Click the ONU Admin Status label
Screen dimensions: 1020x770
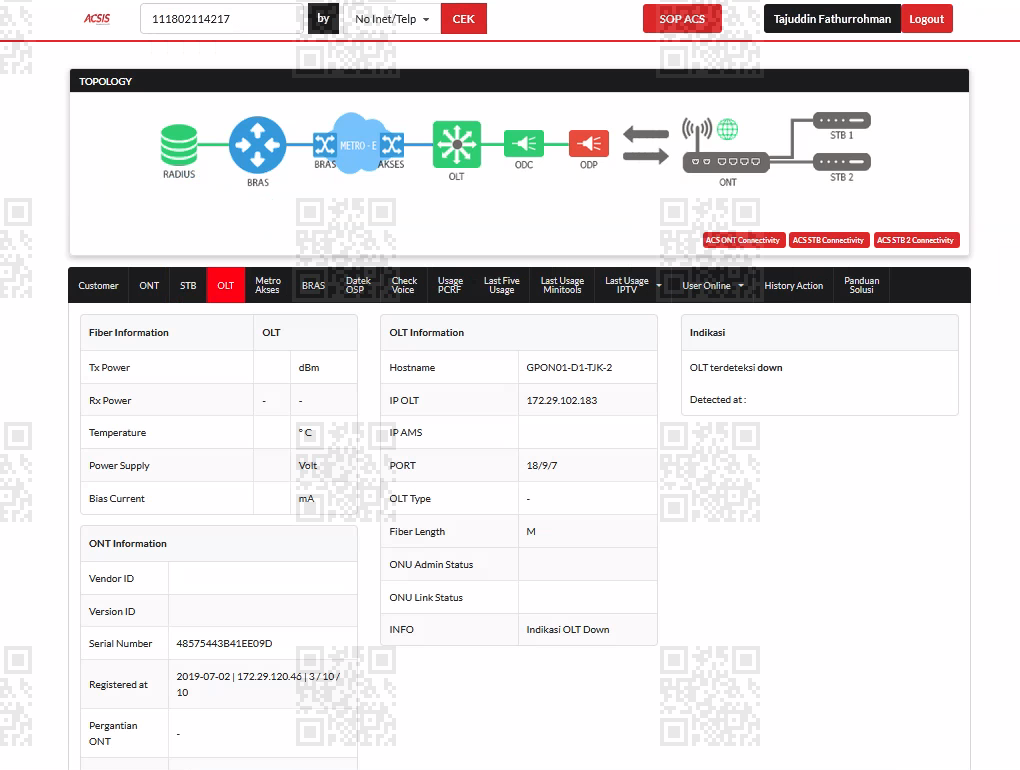tap(431, 564)
